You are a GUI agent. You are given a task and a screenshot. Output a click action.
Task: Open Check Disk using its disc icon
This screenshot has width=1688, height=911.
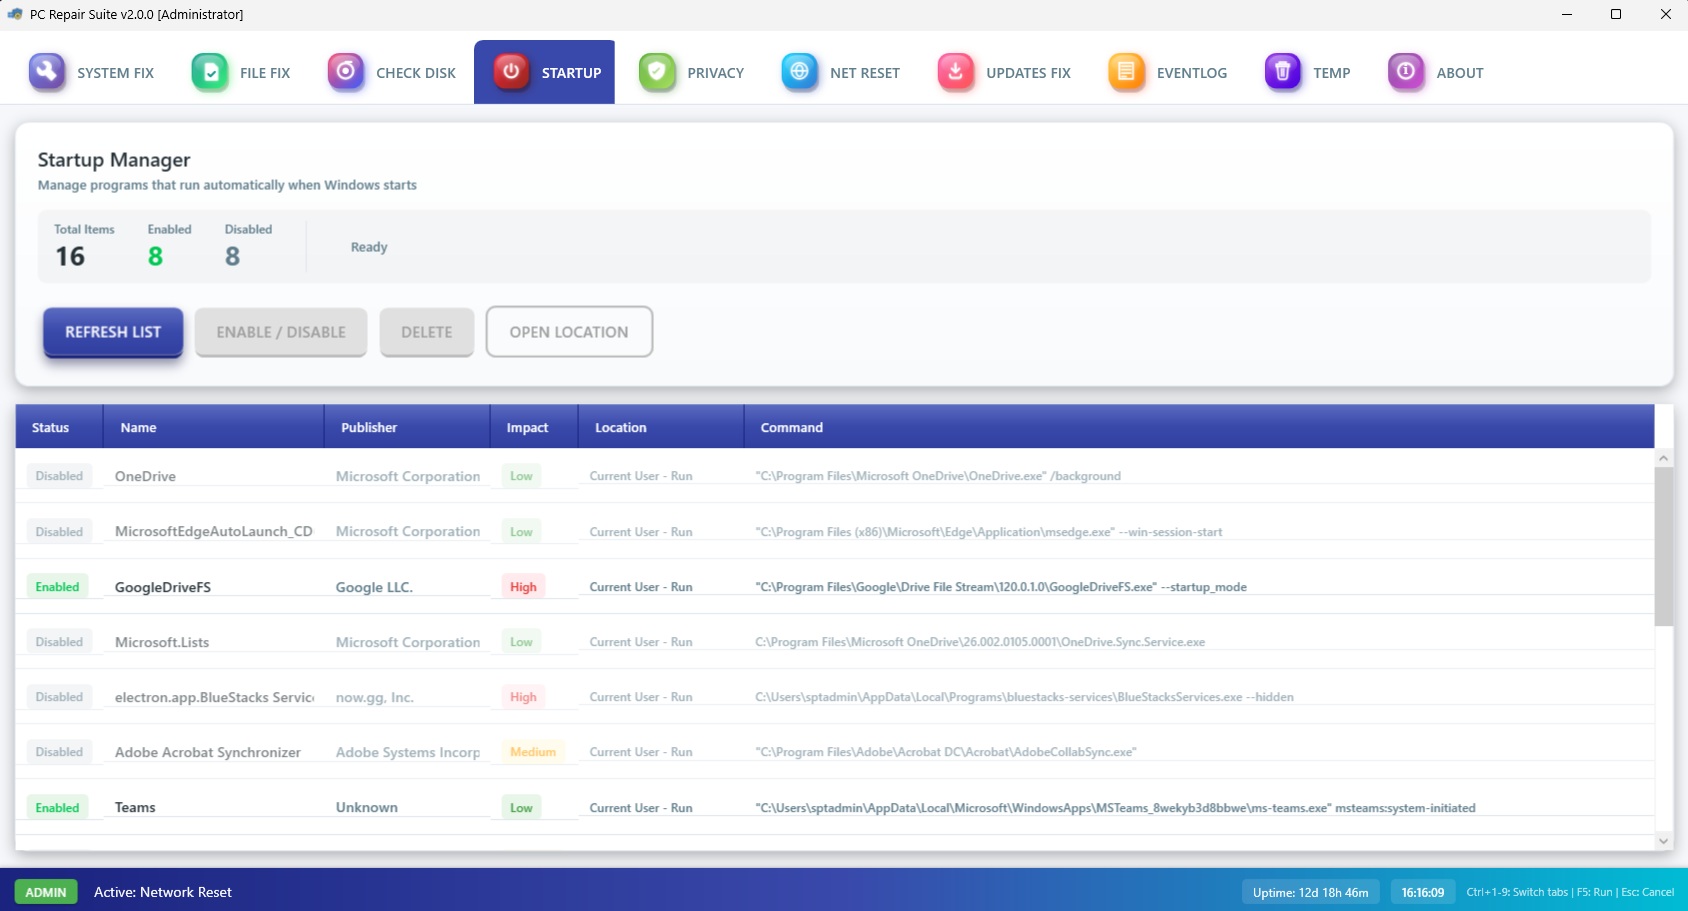[x=346, y=71]
